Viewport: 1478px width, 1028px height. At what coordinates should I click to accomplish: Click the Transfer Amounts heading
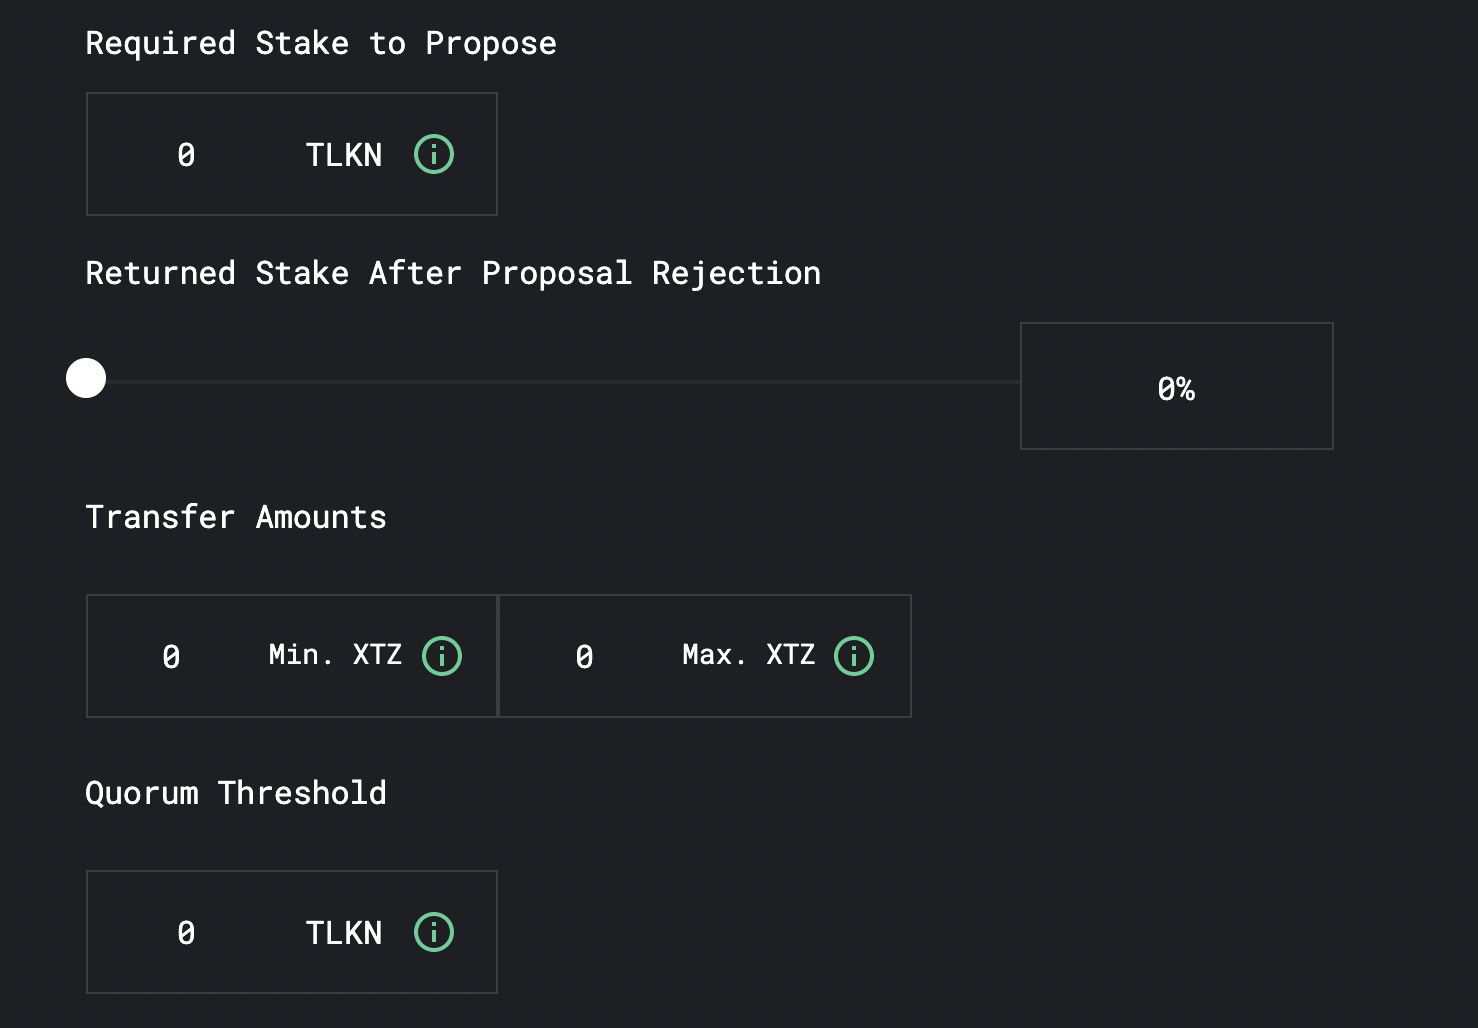click(x=236, y=517)
